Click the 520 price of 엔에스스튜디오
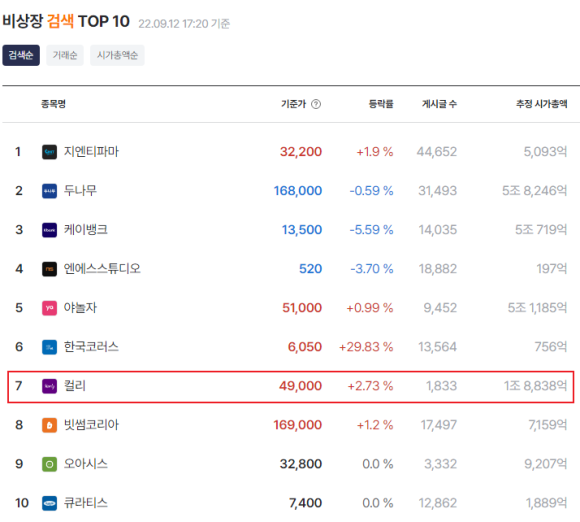Image resolution: width=580 pixels, height=522 pixels. [310, 269]
